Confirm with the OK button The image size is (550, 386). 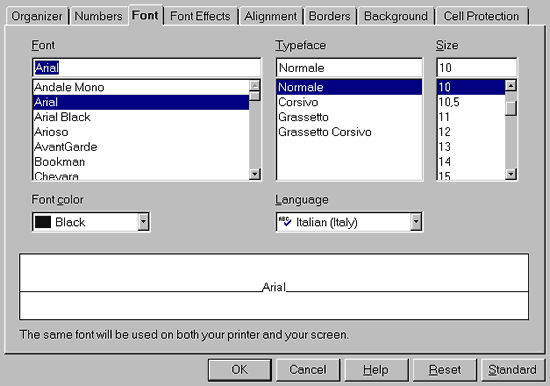tap(240, 370)
